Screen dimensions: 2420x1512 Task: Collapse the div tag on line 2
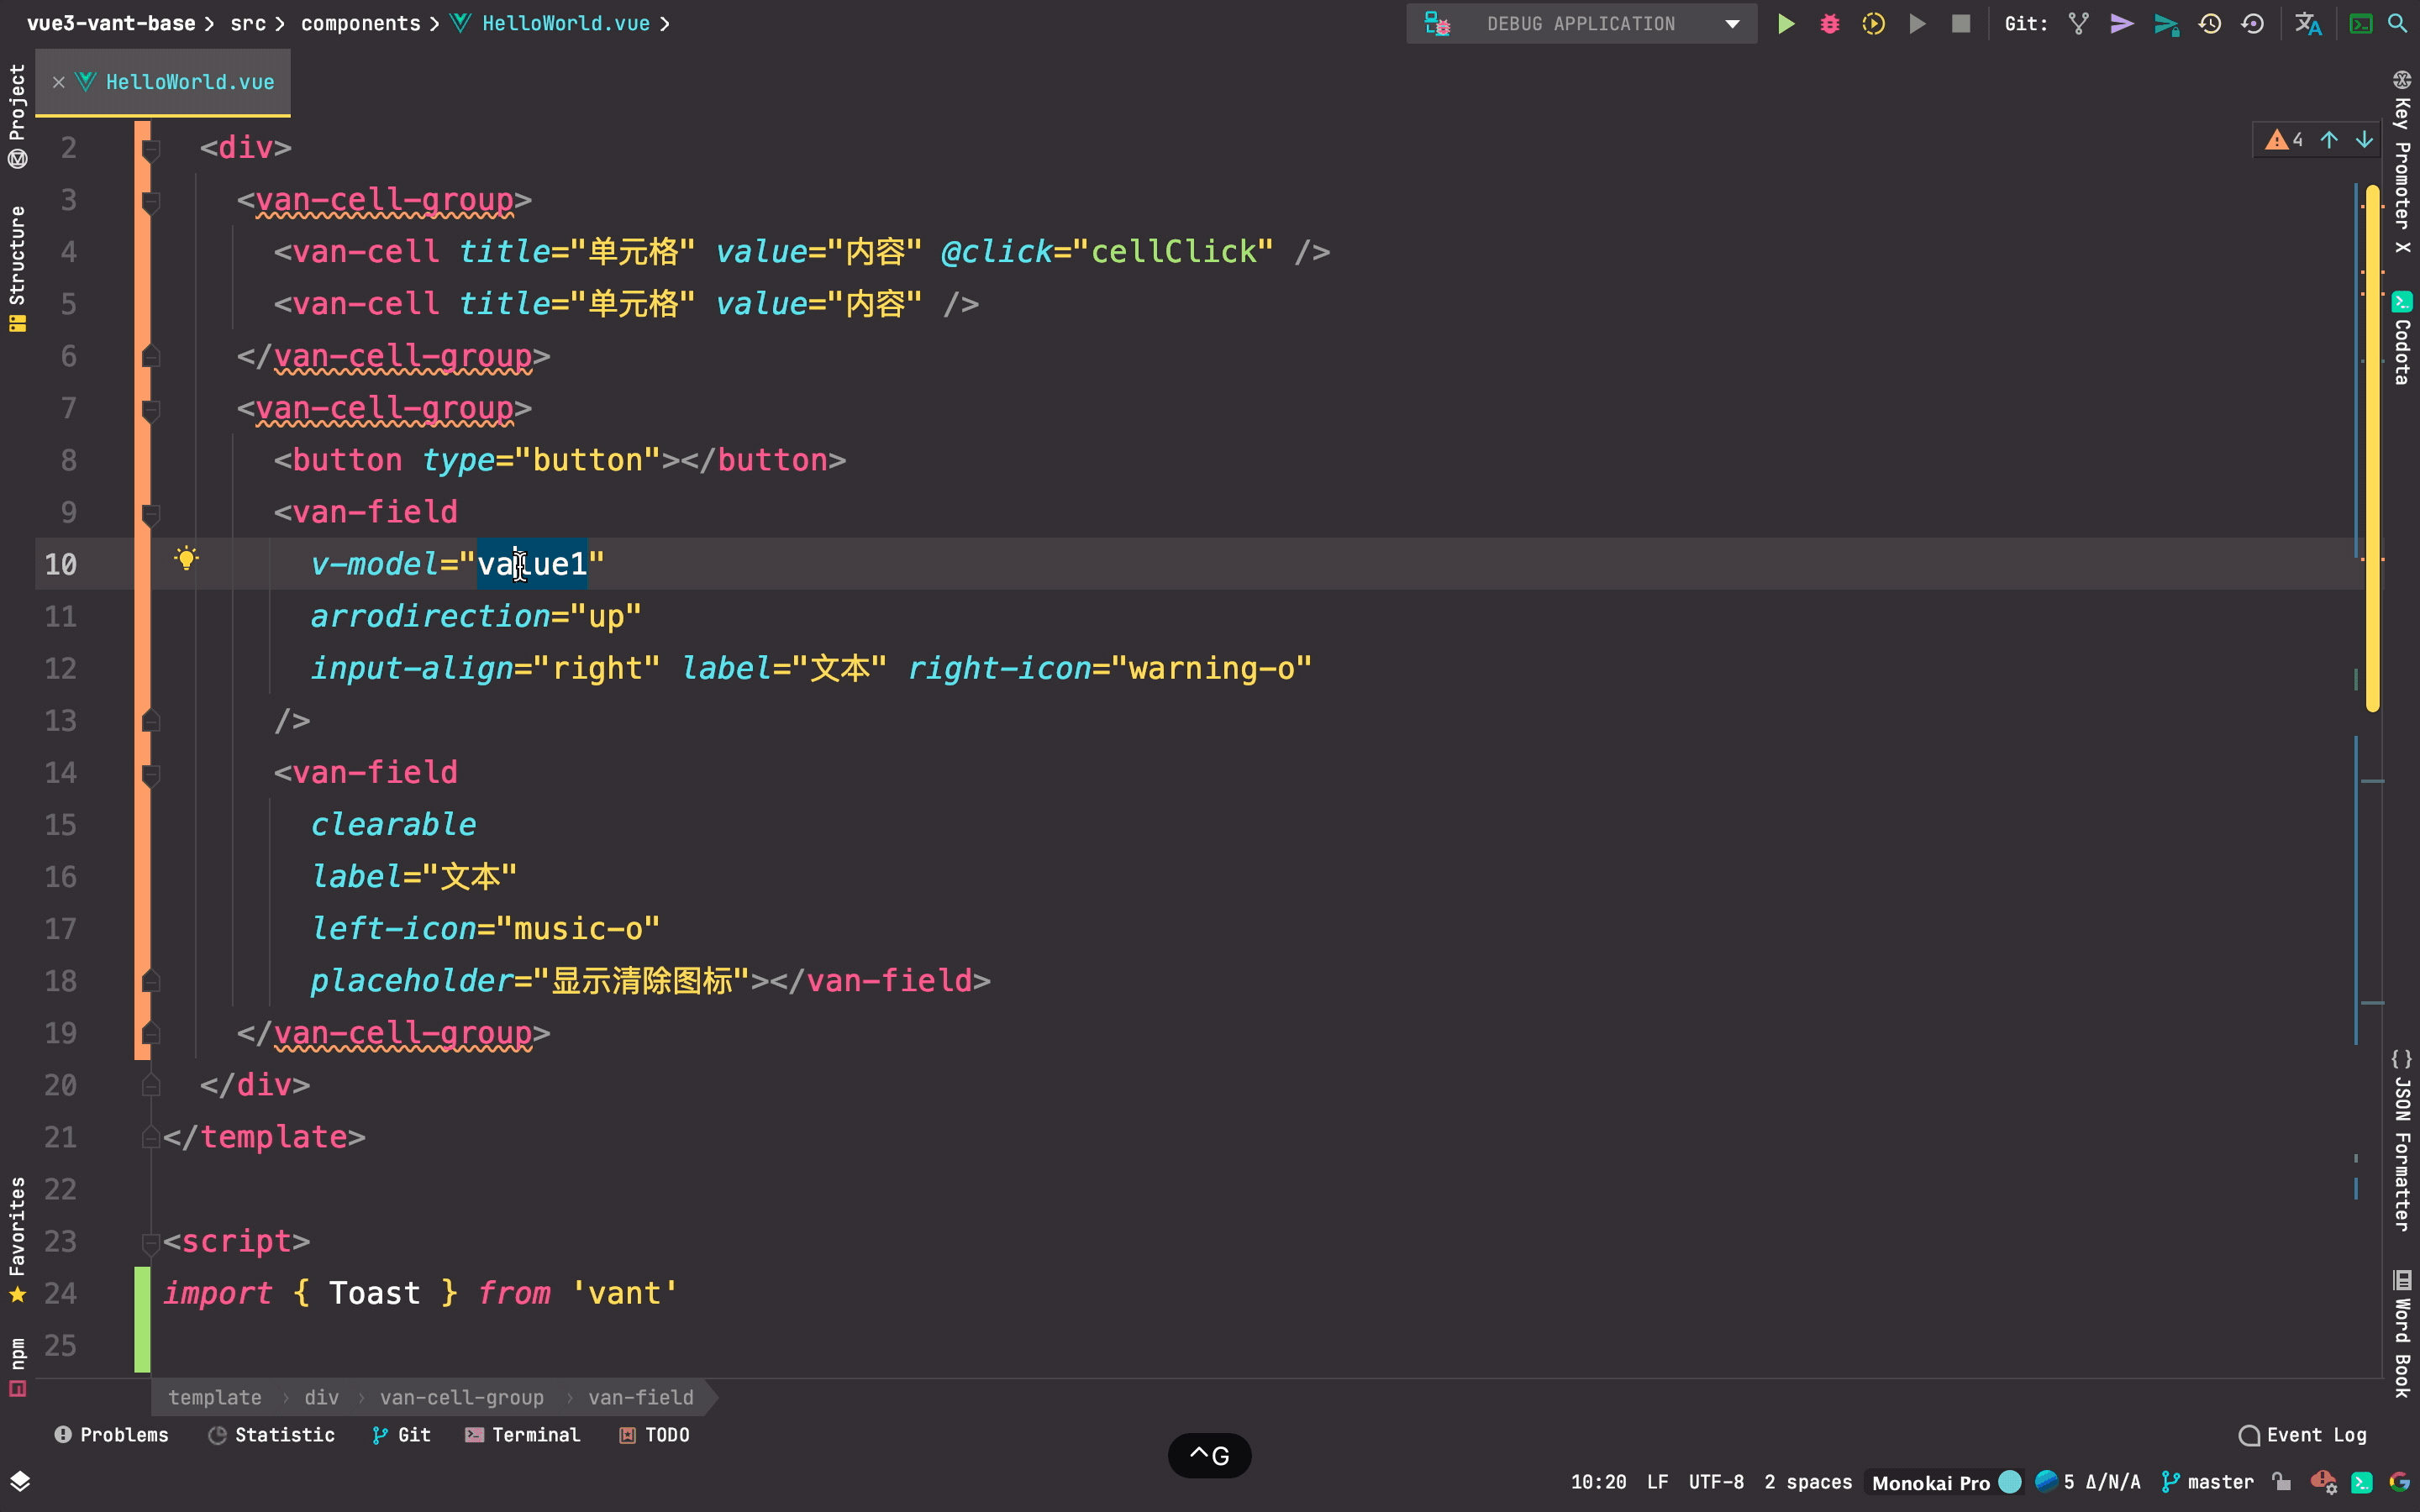pos(151,150)
